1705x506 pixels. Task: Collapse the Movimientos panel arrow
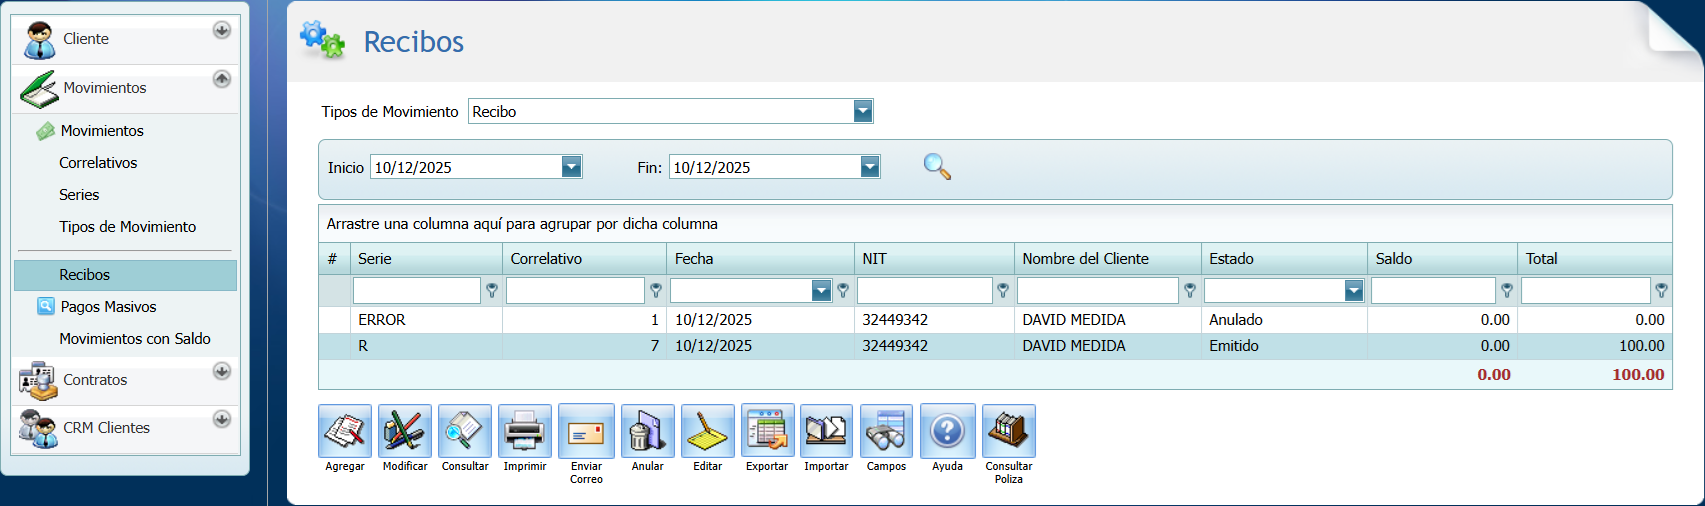(x=222, y=78)
